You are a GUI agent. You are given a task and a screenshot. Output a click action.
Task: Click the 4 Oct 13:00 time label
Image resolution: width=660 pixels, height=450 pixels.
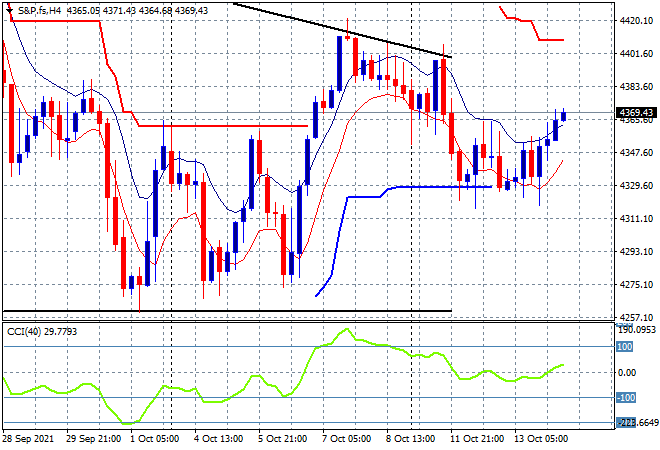(218, 439)
